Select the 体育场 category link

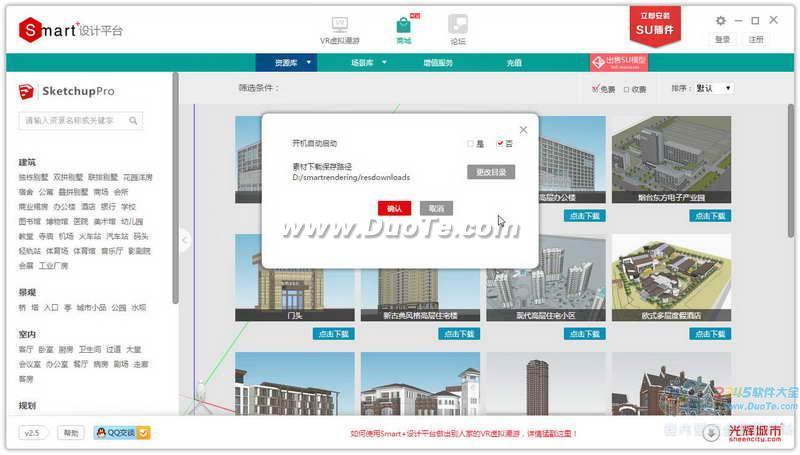57,251
